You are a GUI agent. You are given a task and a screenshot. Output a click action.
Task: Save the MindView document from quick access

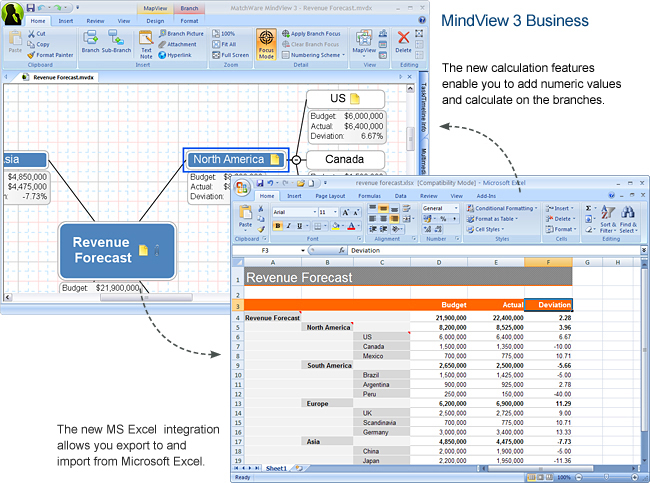click(x=31, y=7)
